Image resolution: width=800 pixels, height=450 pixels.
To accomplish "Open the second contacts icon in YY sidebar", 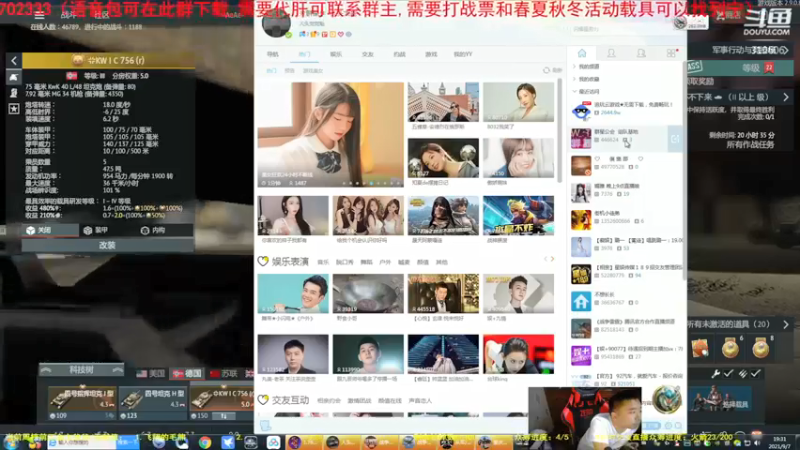I will 641,53.
